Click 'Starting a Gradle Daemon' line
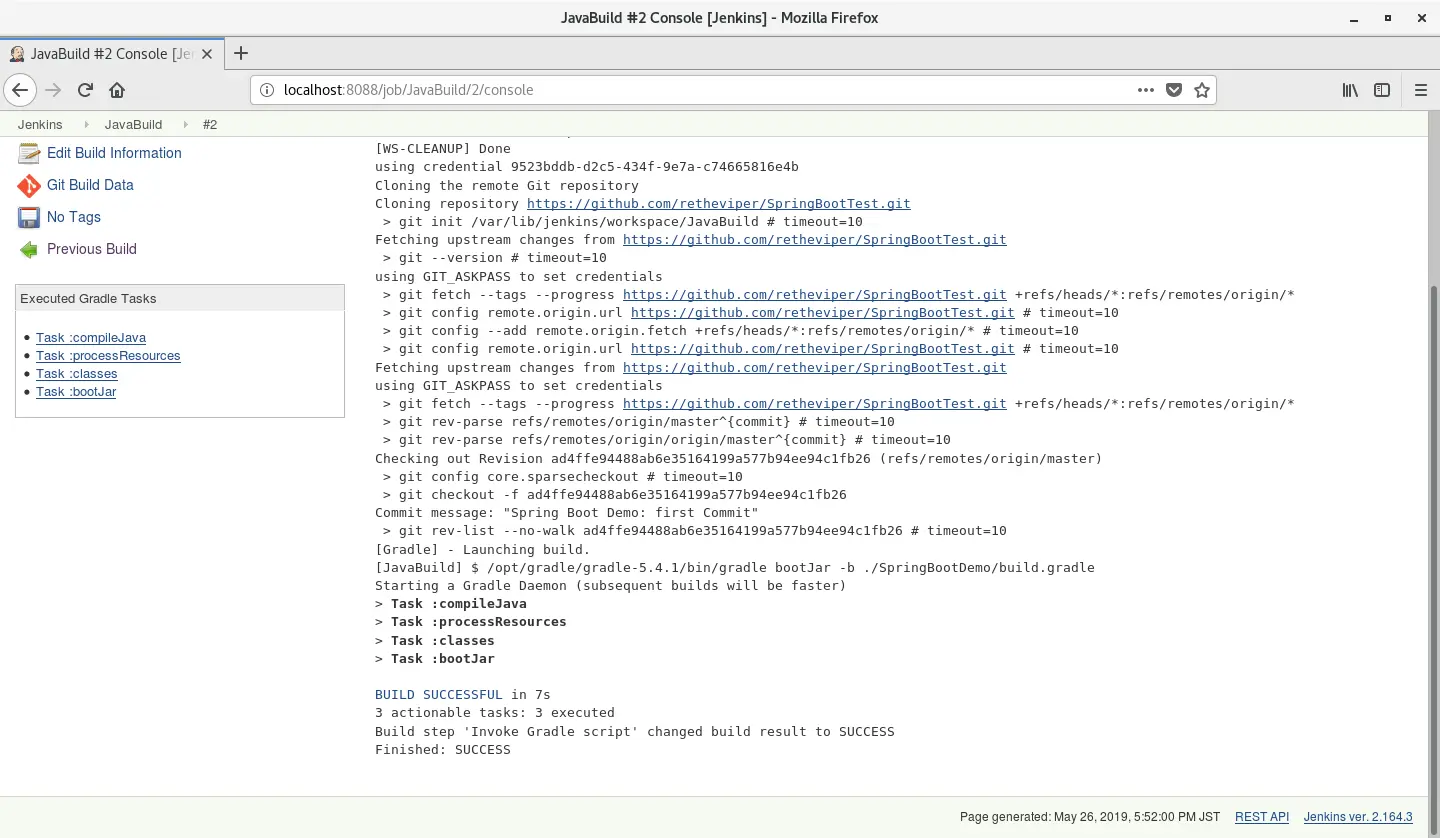Viewport: 1440px width, 838px height. [x=611, y=586]
